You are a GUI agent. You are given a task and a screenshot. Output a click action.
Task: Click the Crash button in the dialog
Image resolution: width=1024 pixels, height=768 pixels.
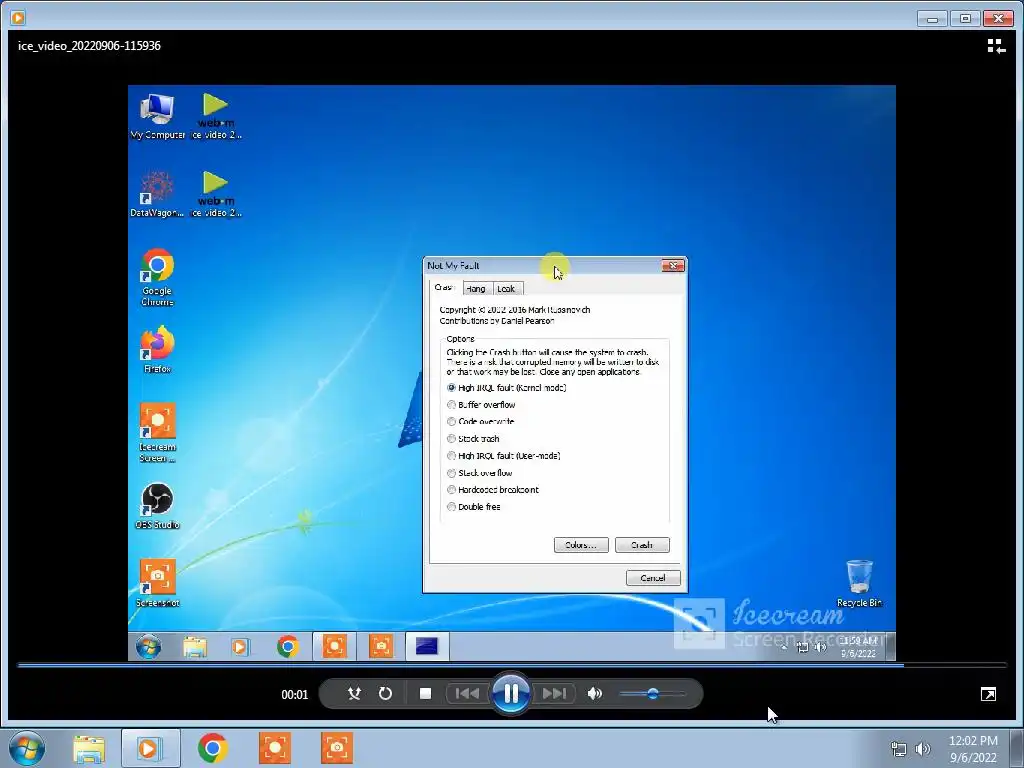coord(642,545)
